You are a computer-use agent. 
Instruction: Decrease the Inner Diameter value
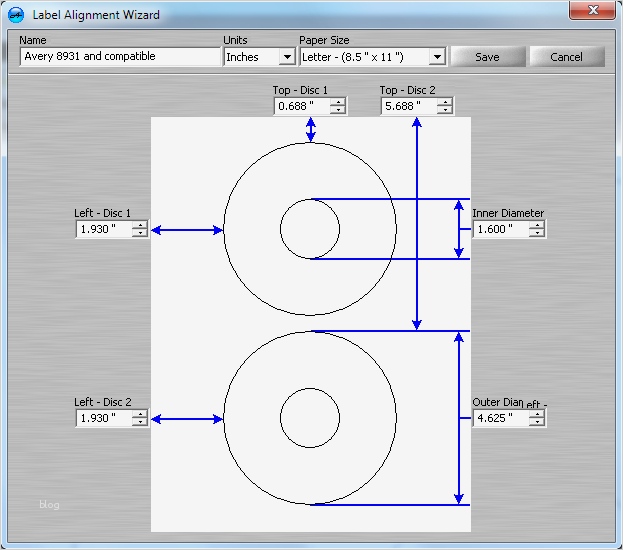537,233
